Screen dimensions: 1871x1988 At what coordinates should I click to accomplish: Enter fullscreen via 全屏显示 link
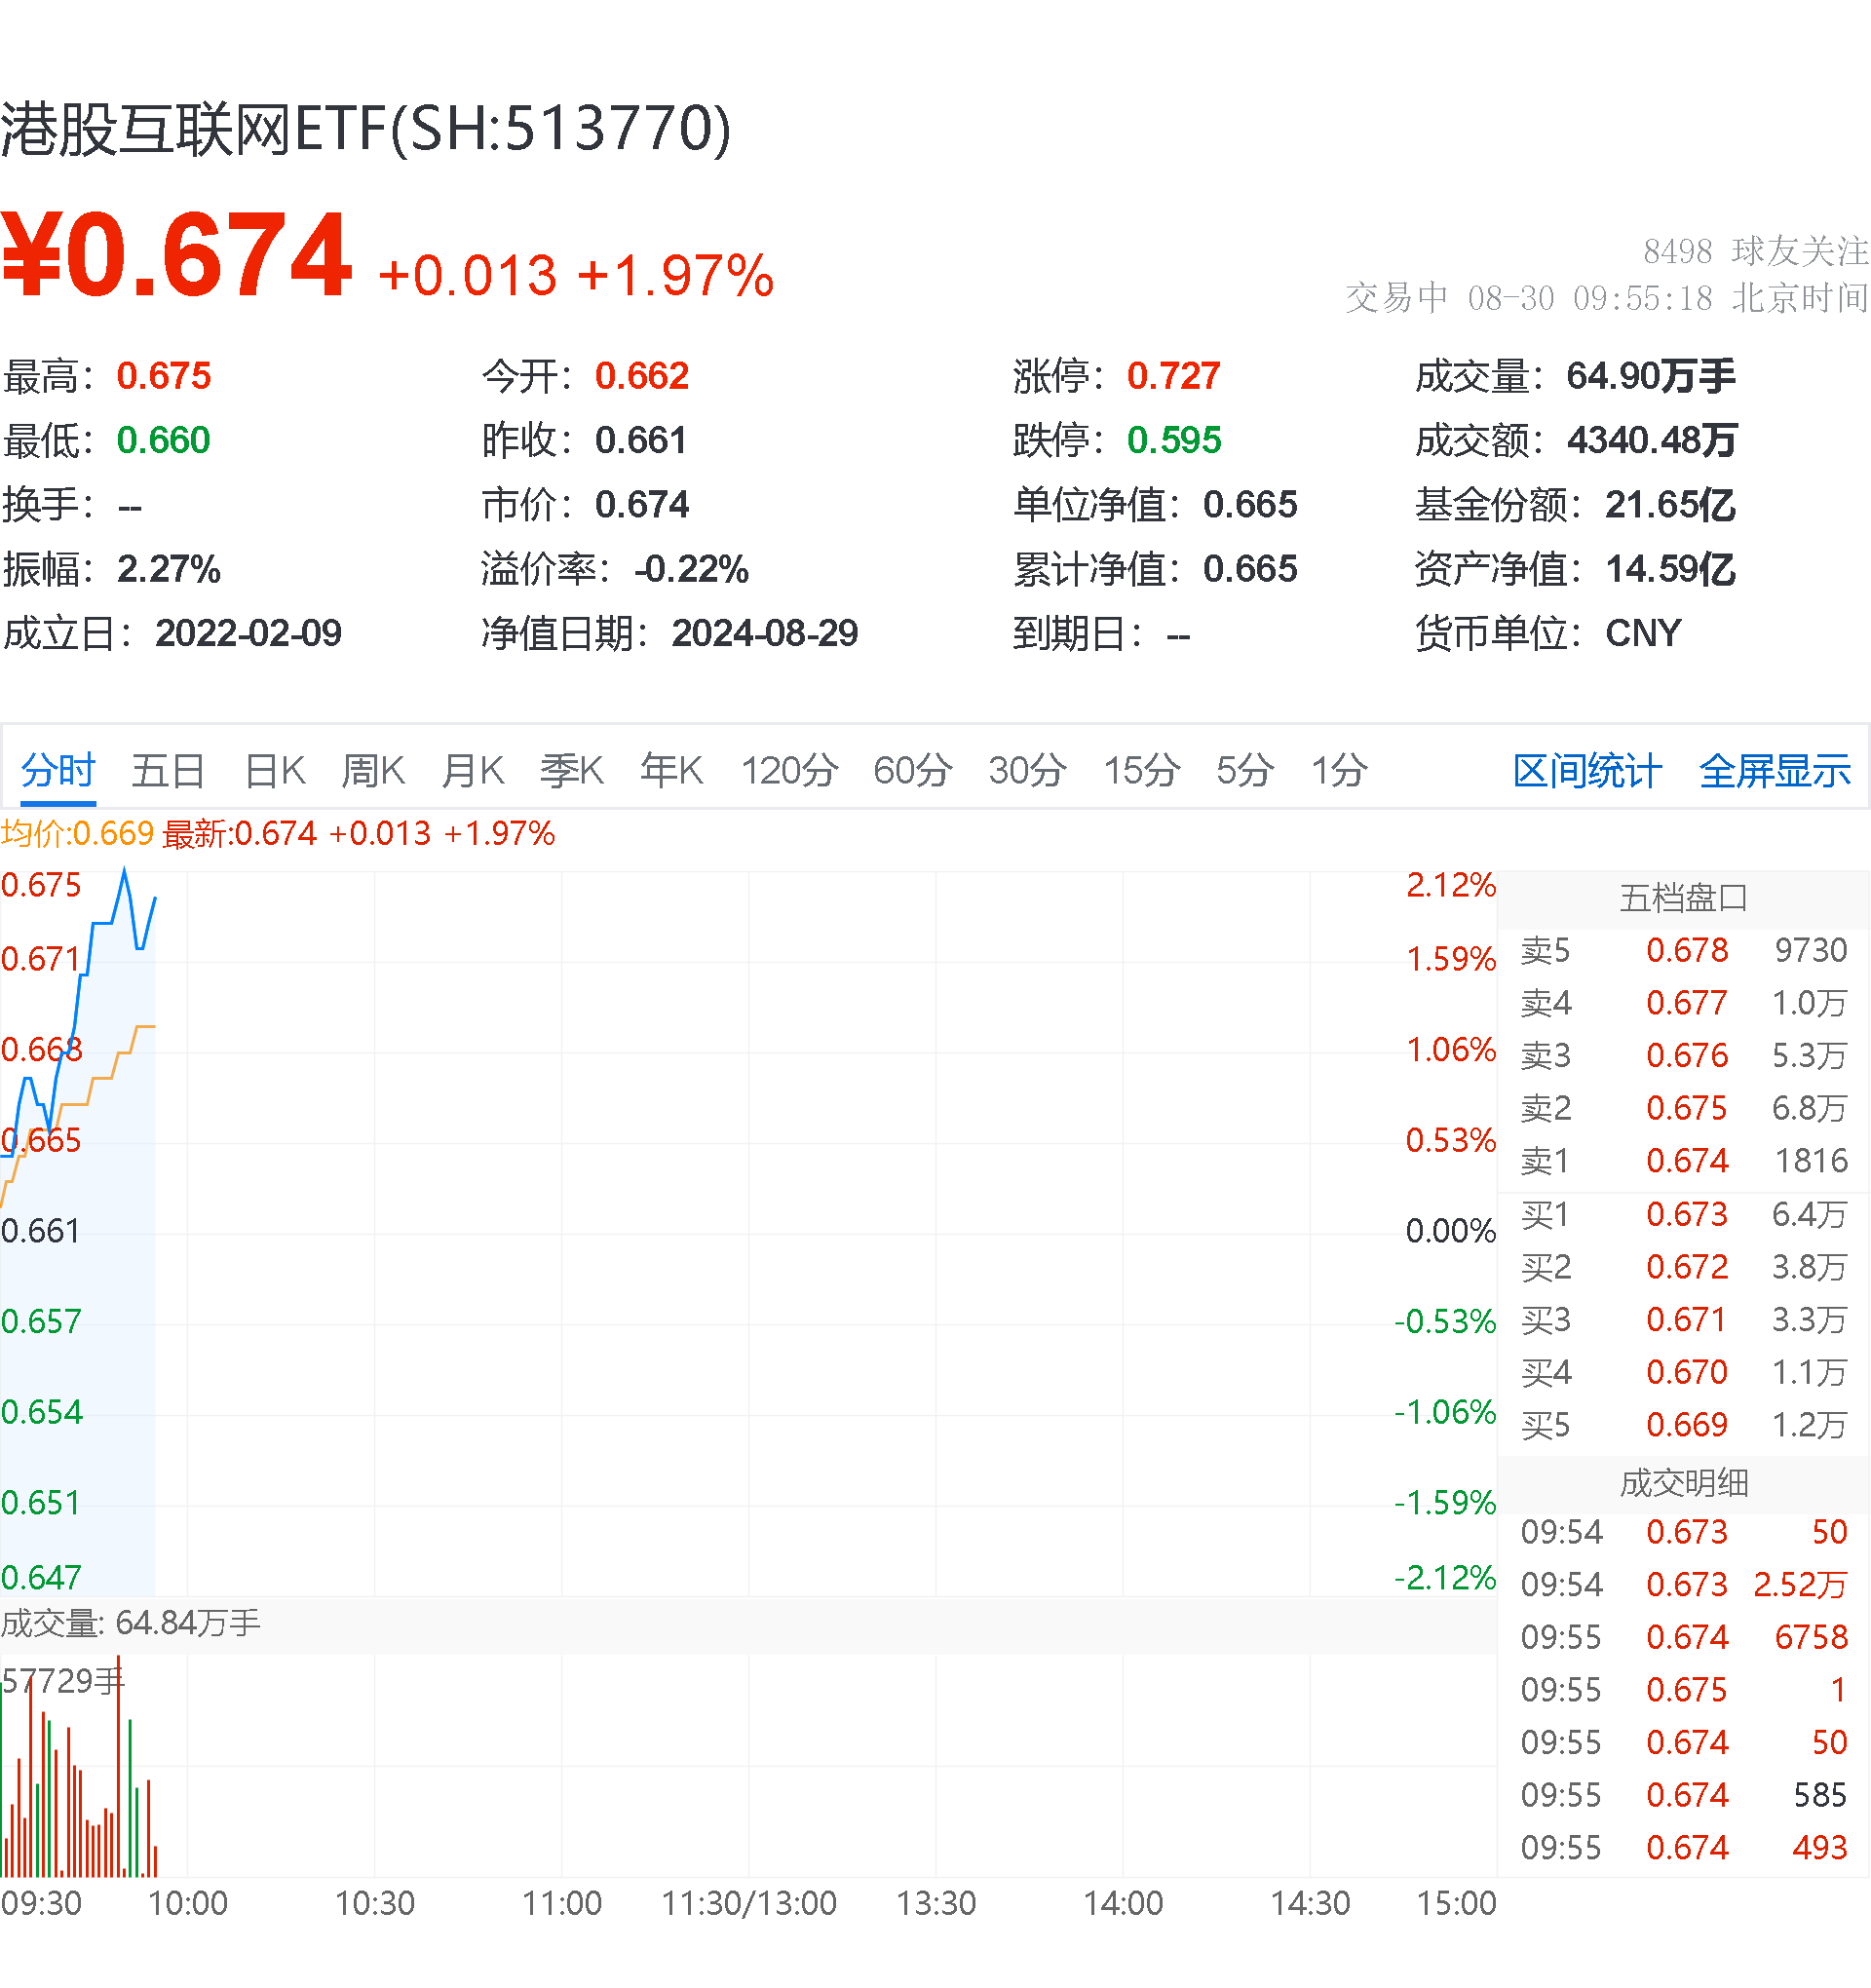pyautogui.click(x=1775, y=771)
